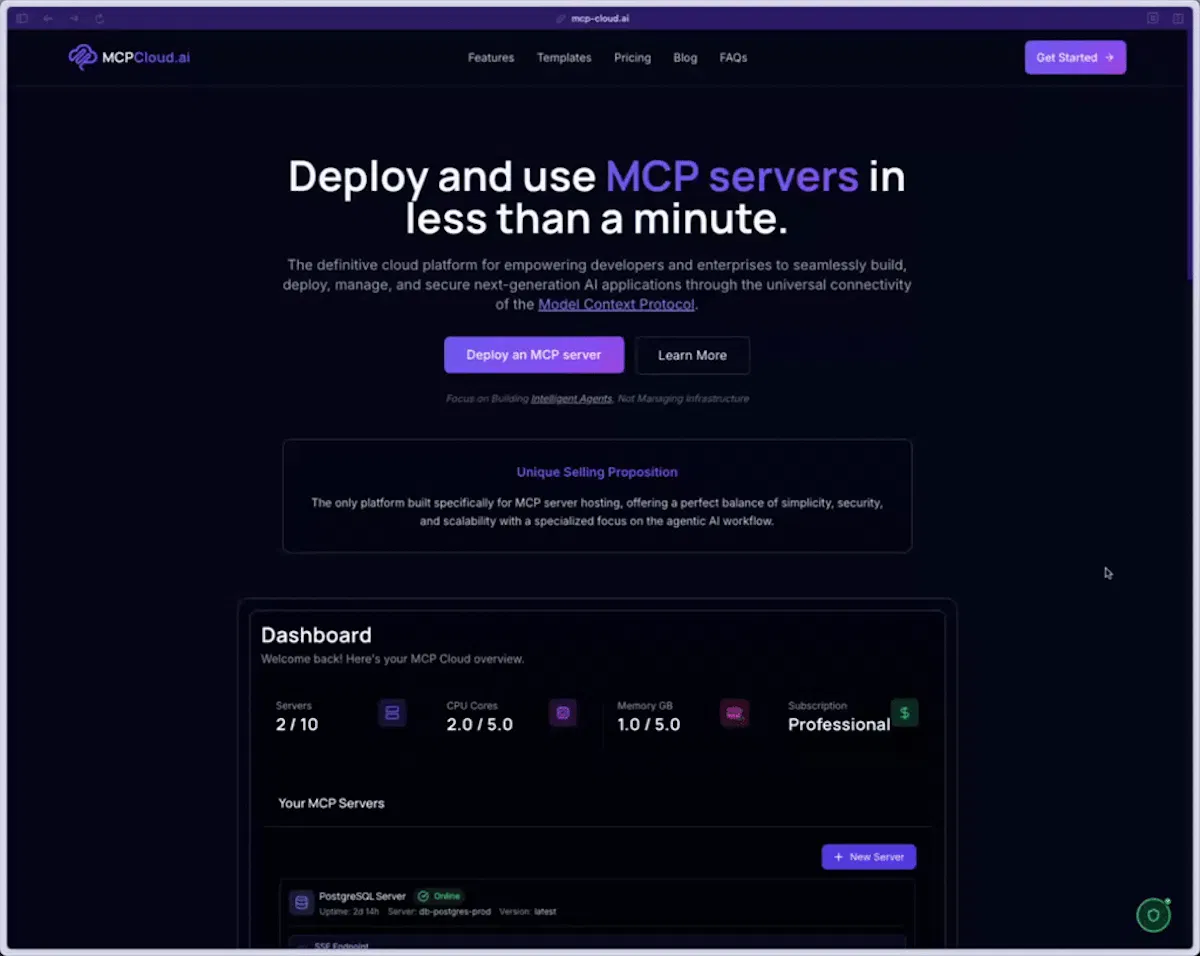
Task: Click the "Dashboard" heading
Action: click(316, 635)
